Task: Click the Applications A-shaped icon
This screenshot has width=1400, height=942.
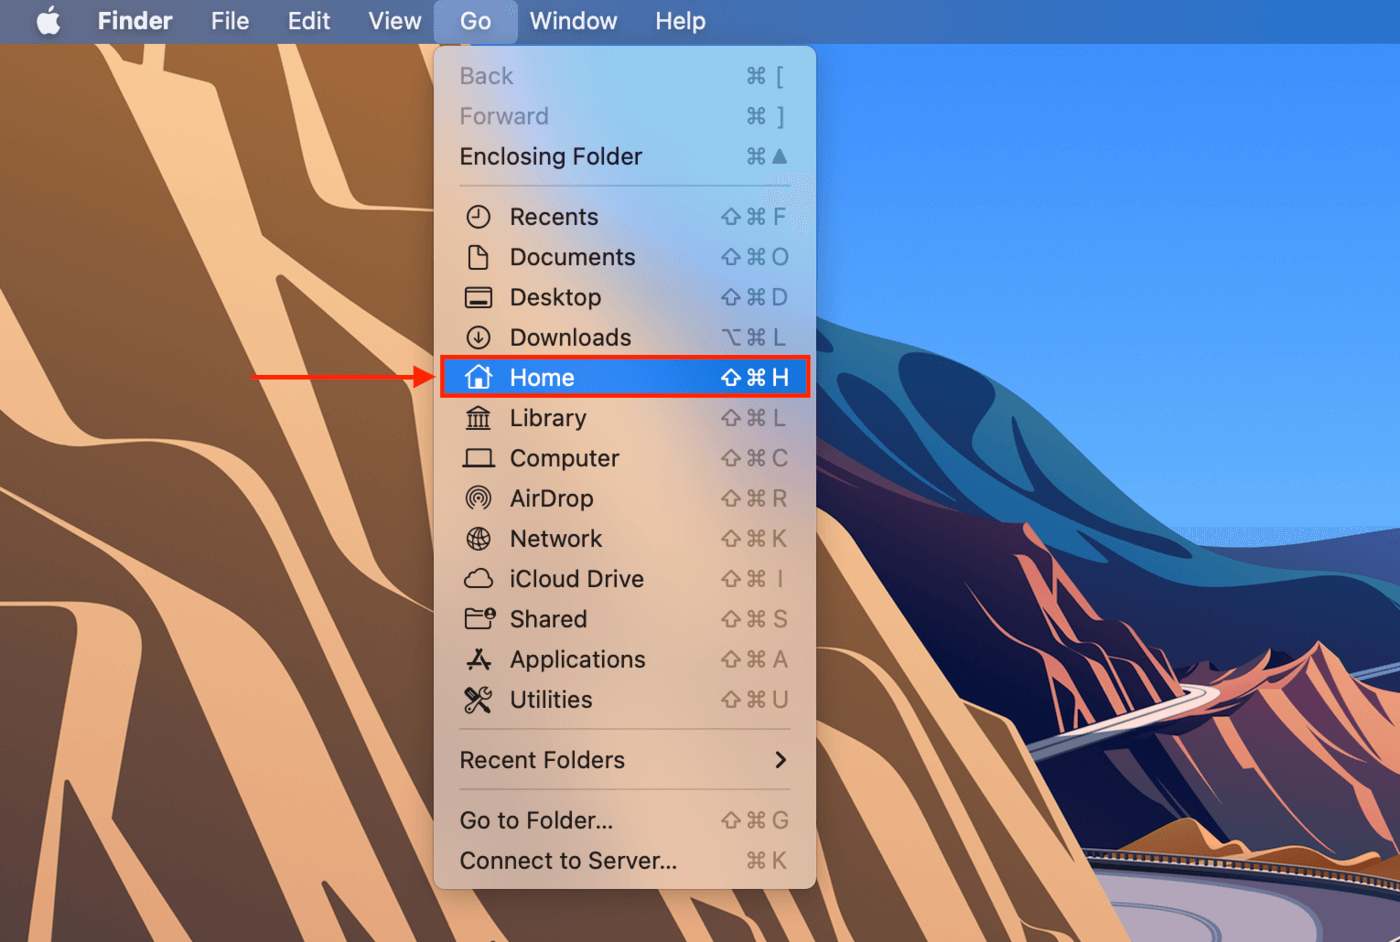Action: pyautogui.click(x=479, y=659)
